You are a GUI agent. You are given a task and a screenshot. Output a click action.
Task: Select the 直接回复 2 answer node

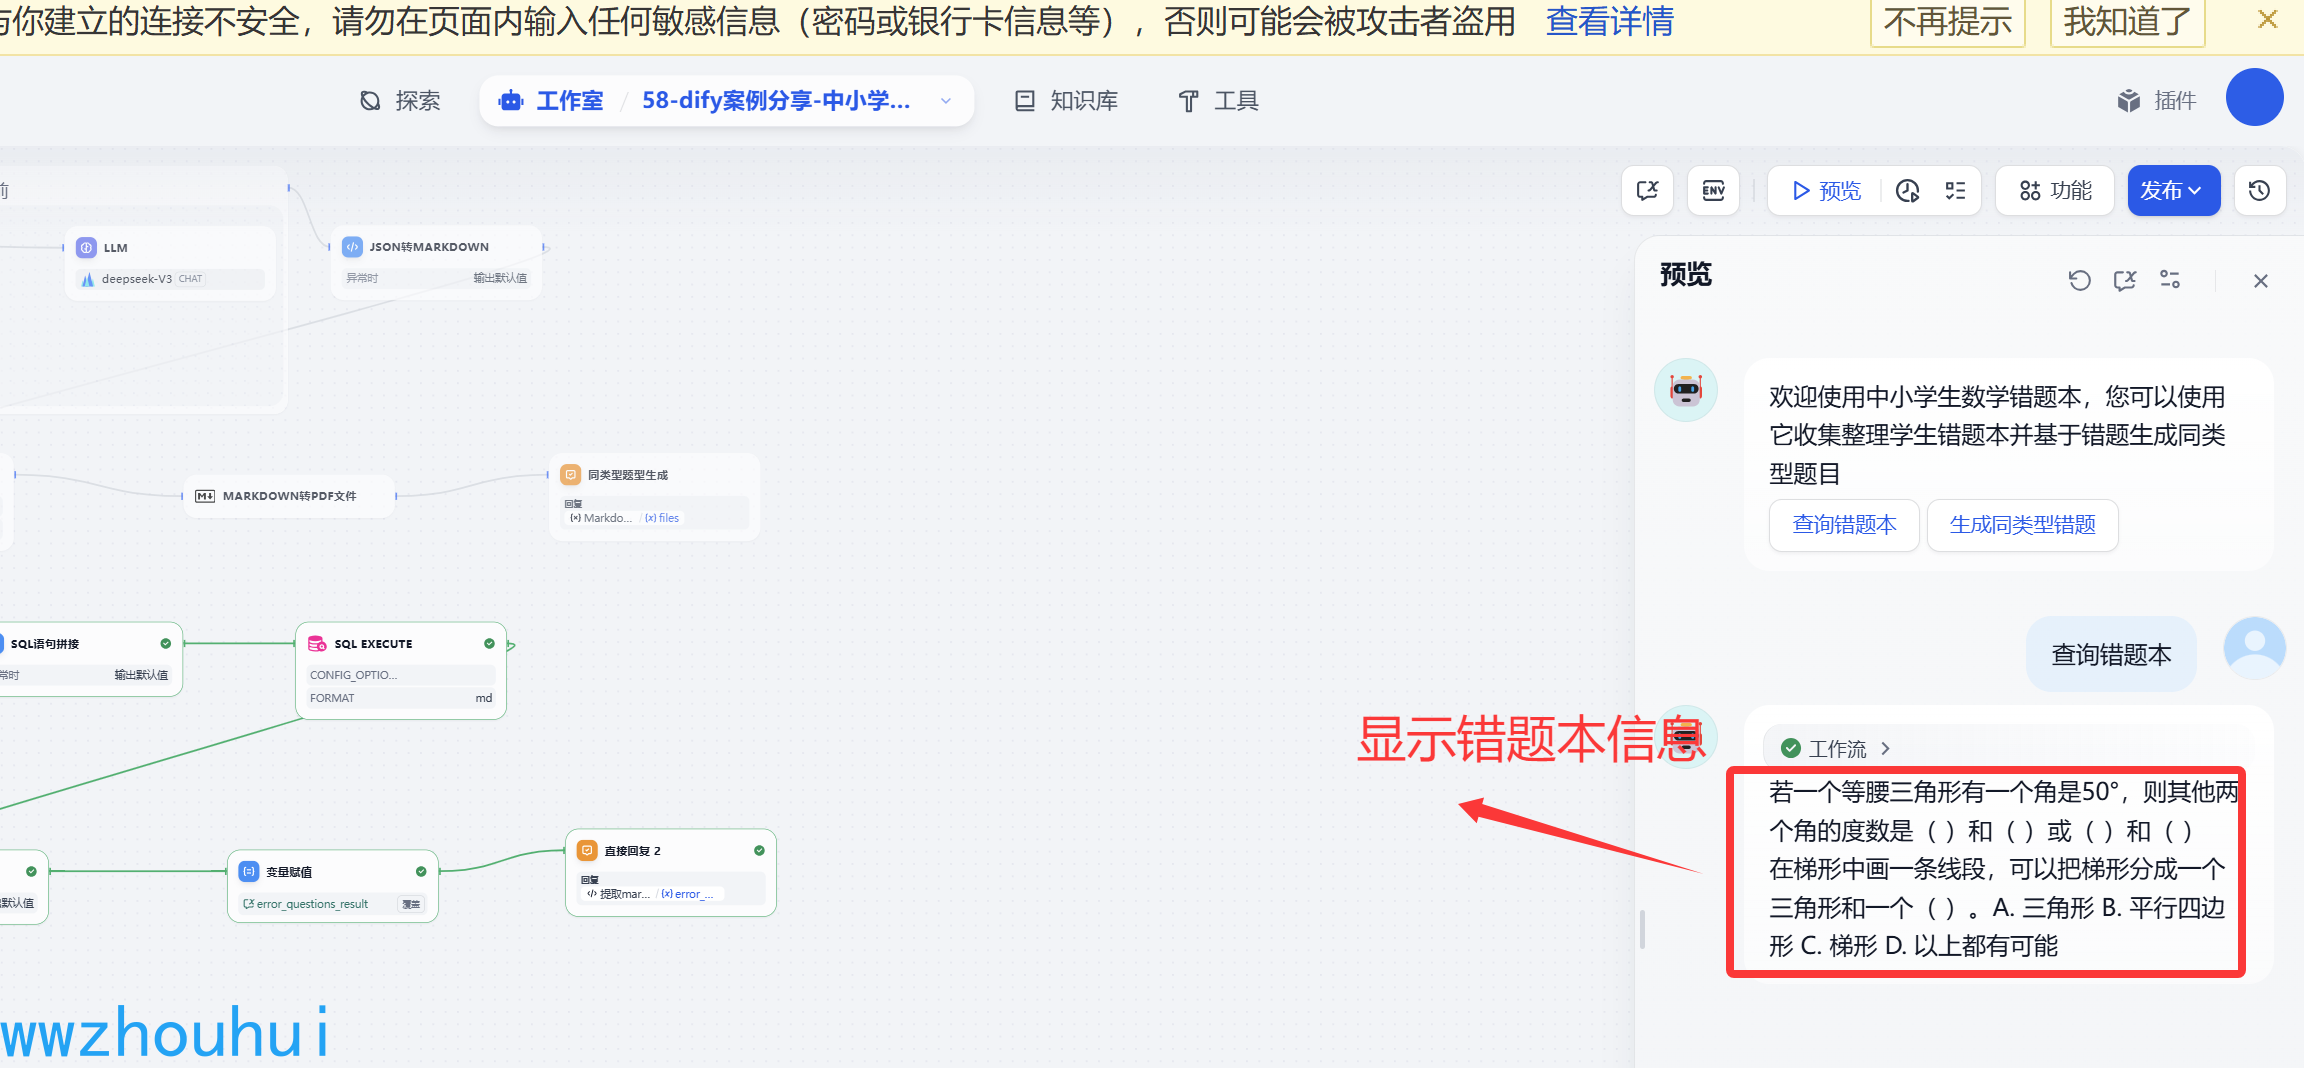pos(671,872)
